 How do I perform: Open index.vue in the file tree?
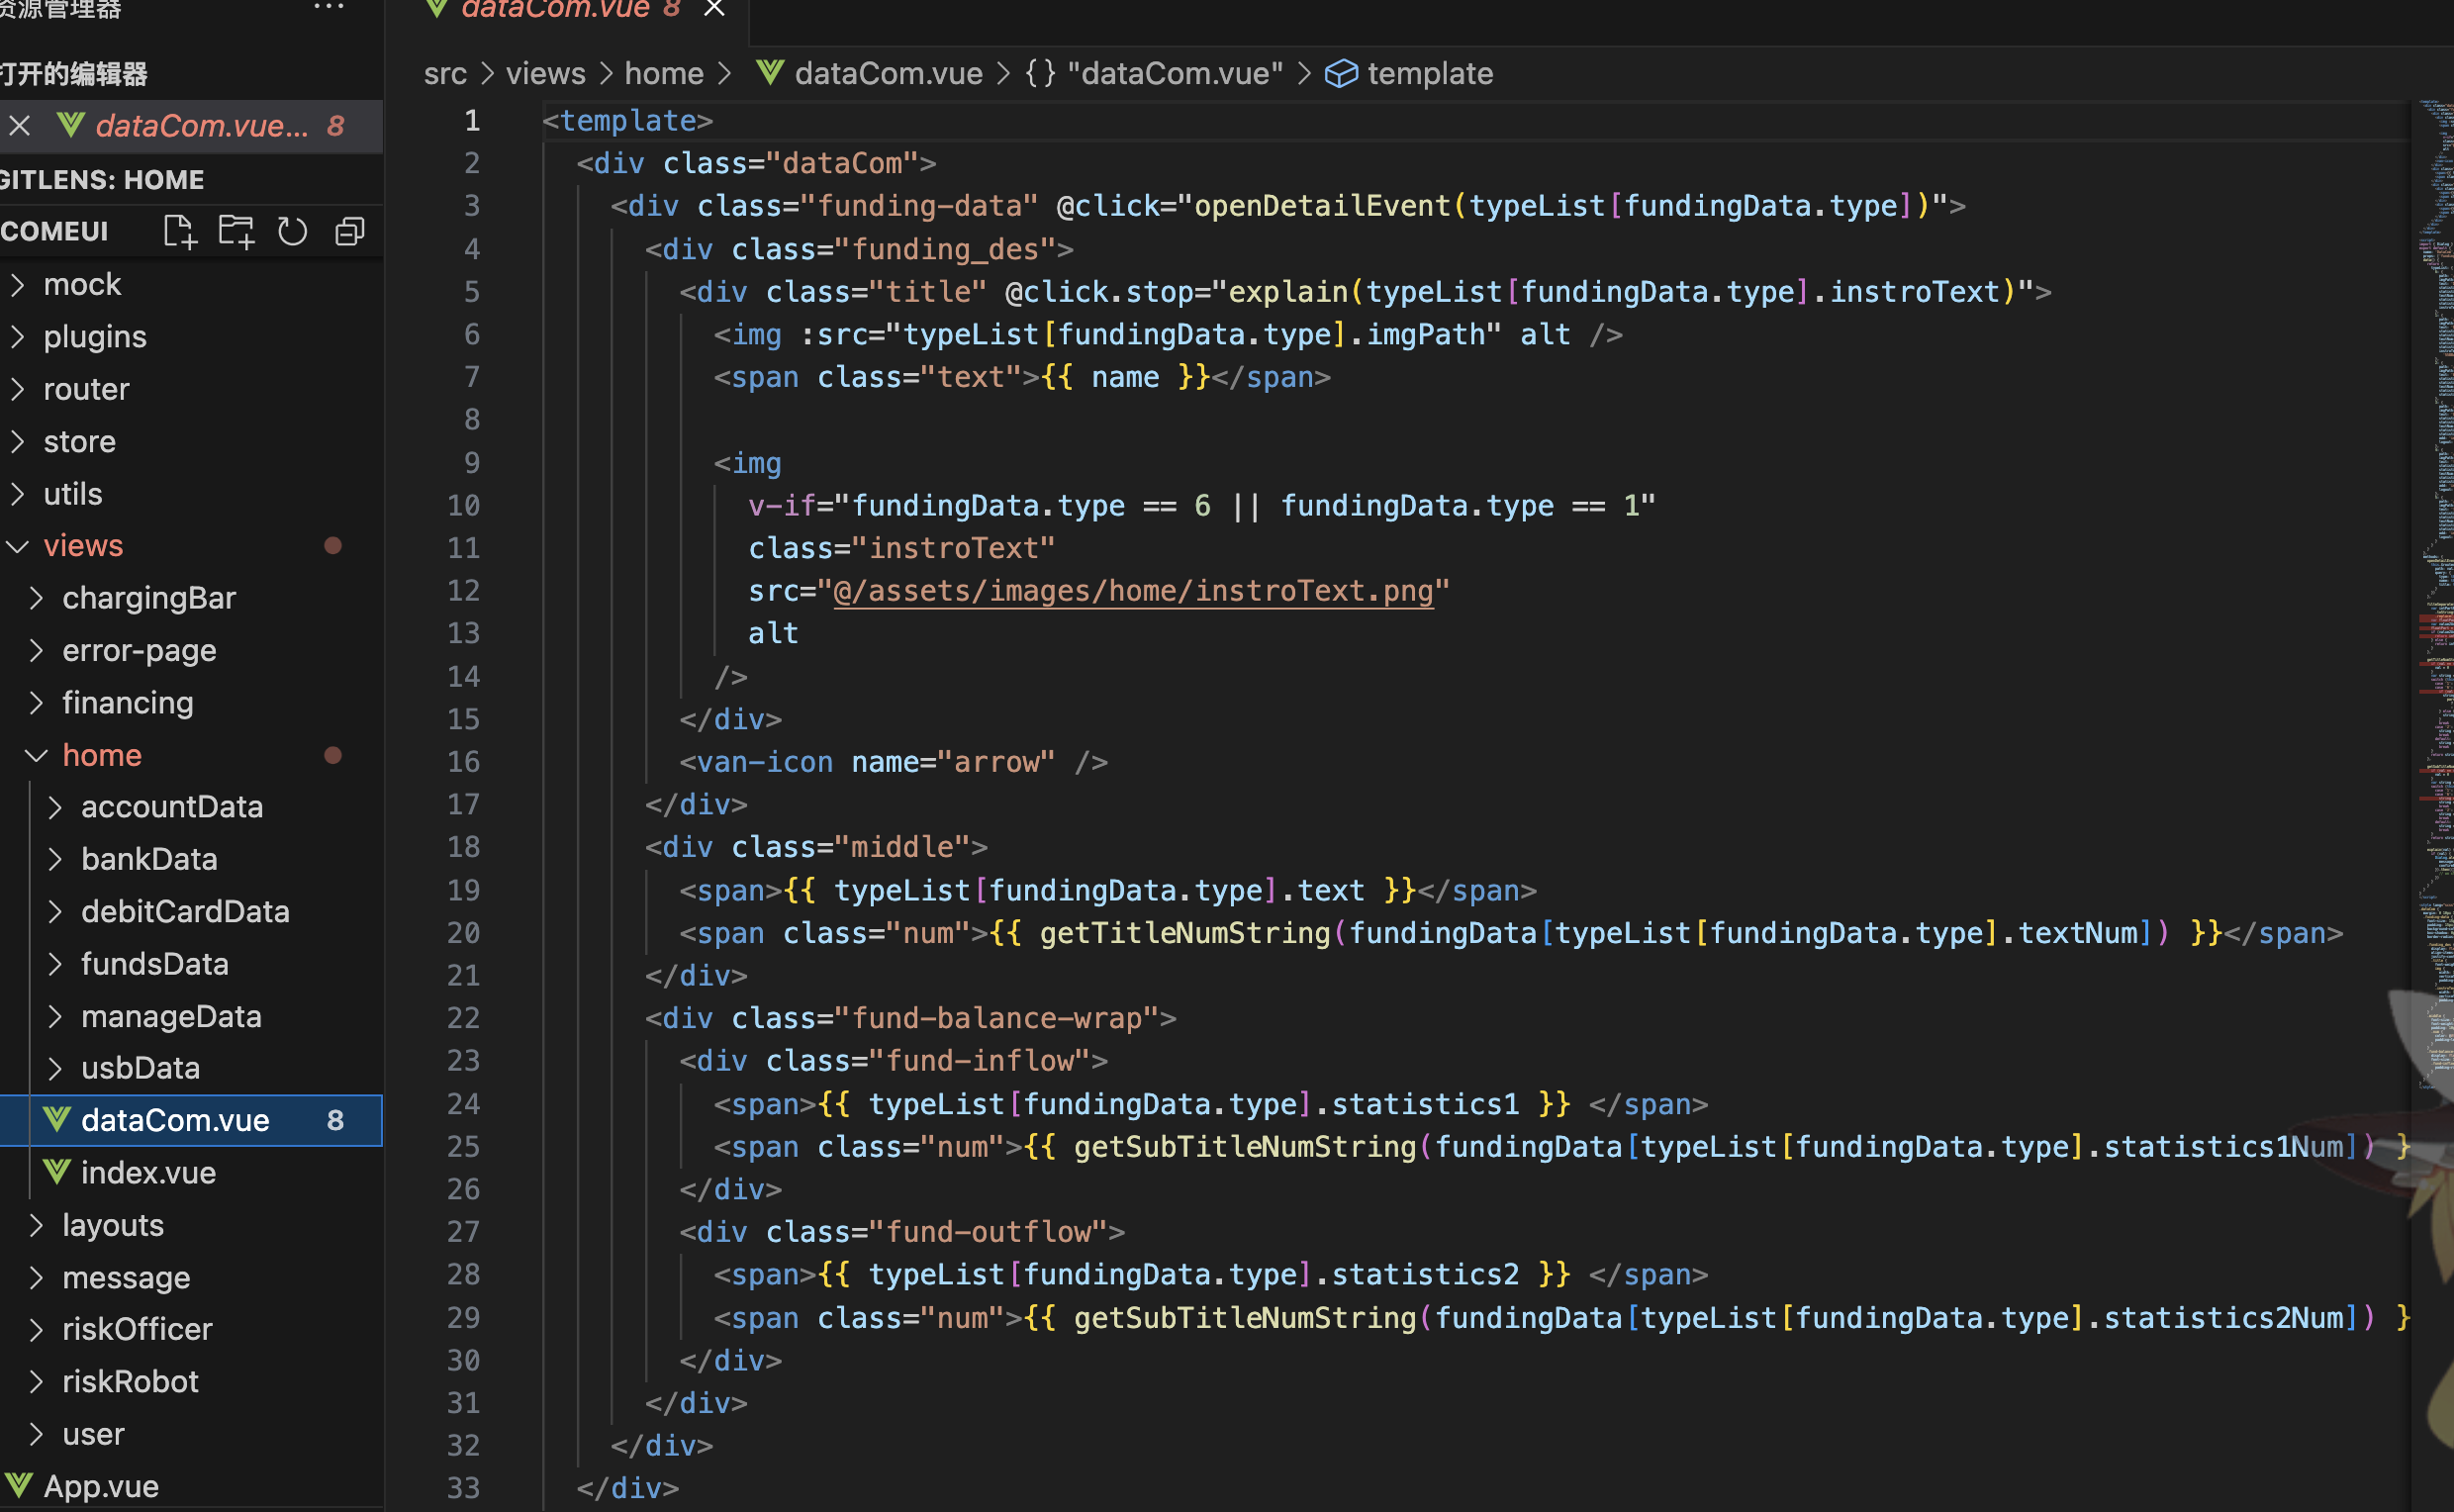(191, 1172)
